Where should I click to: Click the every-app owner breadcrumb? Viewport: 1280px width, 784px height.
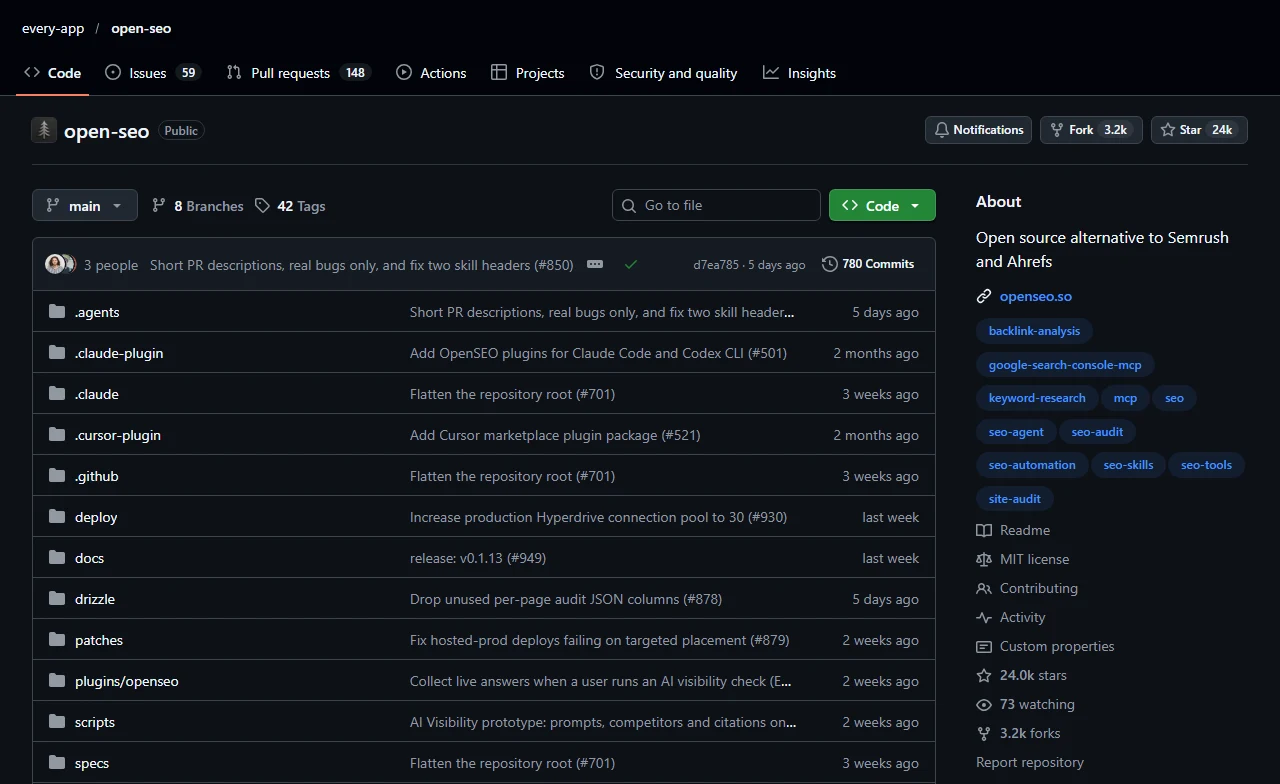point(53,28)
